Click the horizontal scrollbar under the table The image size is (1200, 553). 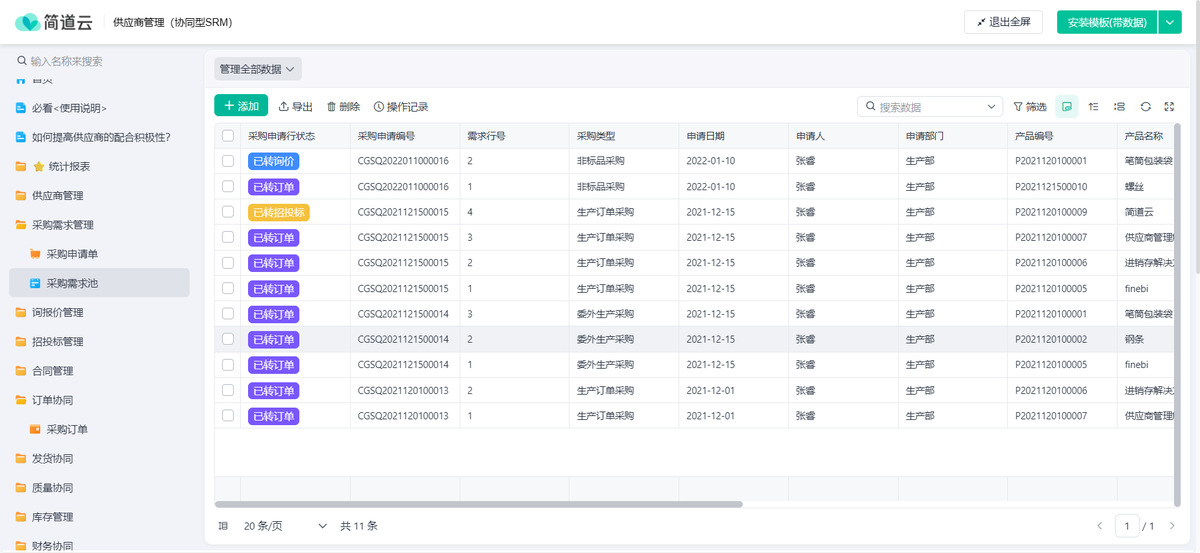tap(478, 504)
